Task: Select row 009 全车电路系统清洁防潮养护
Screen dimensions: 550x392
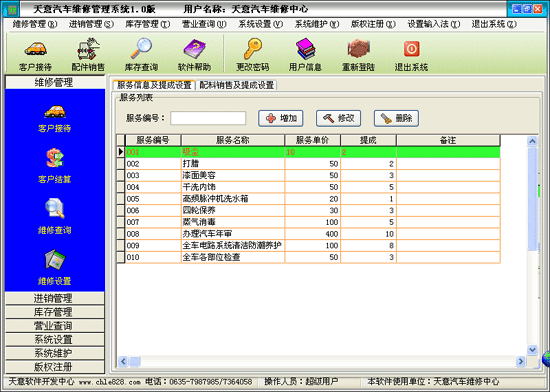Action: (313, 245)
